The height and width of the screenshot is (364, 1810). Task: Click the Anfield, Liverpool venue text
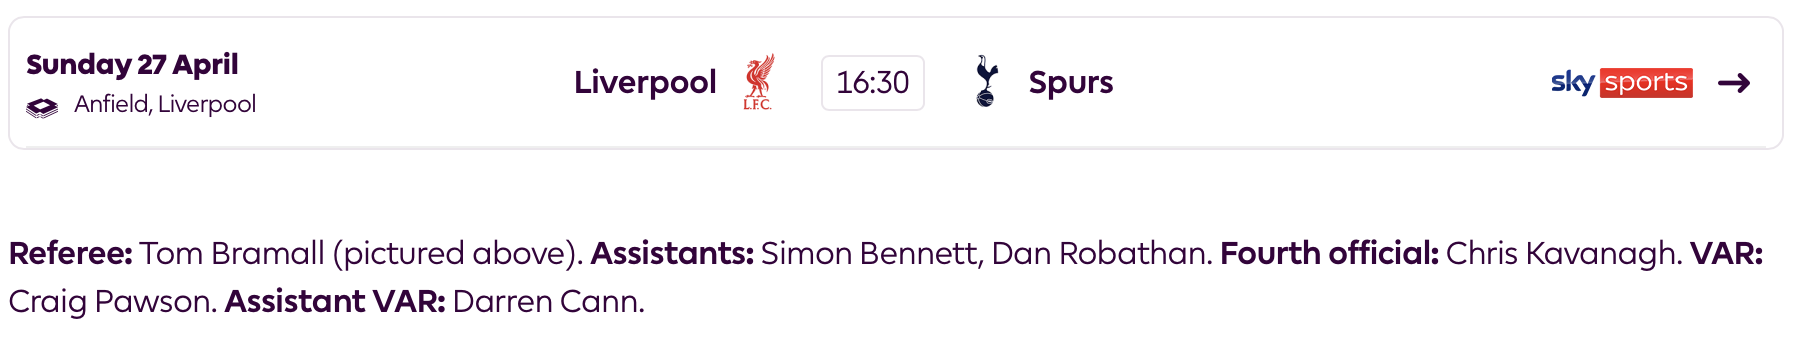coord(165,104)
